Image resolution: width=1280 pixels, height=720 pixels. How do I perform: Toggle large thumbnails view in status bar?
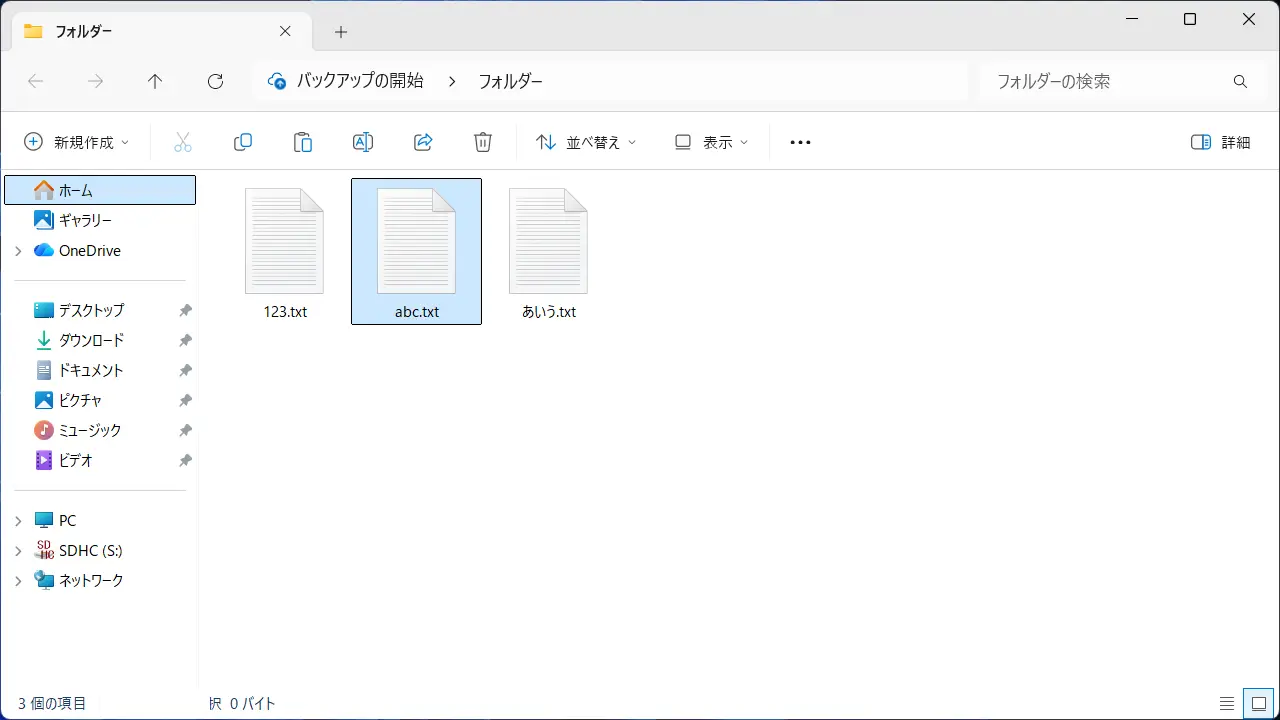tap(1259, 703)
